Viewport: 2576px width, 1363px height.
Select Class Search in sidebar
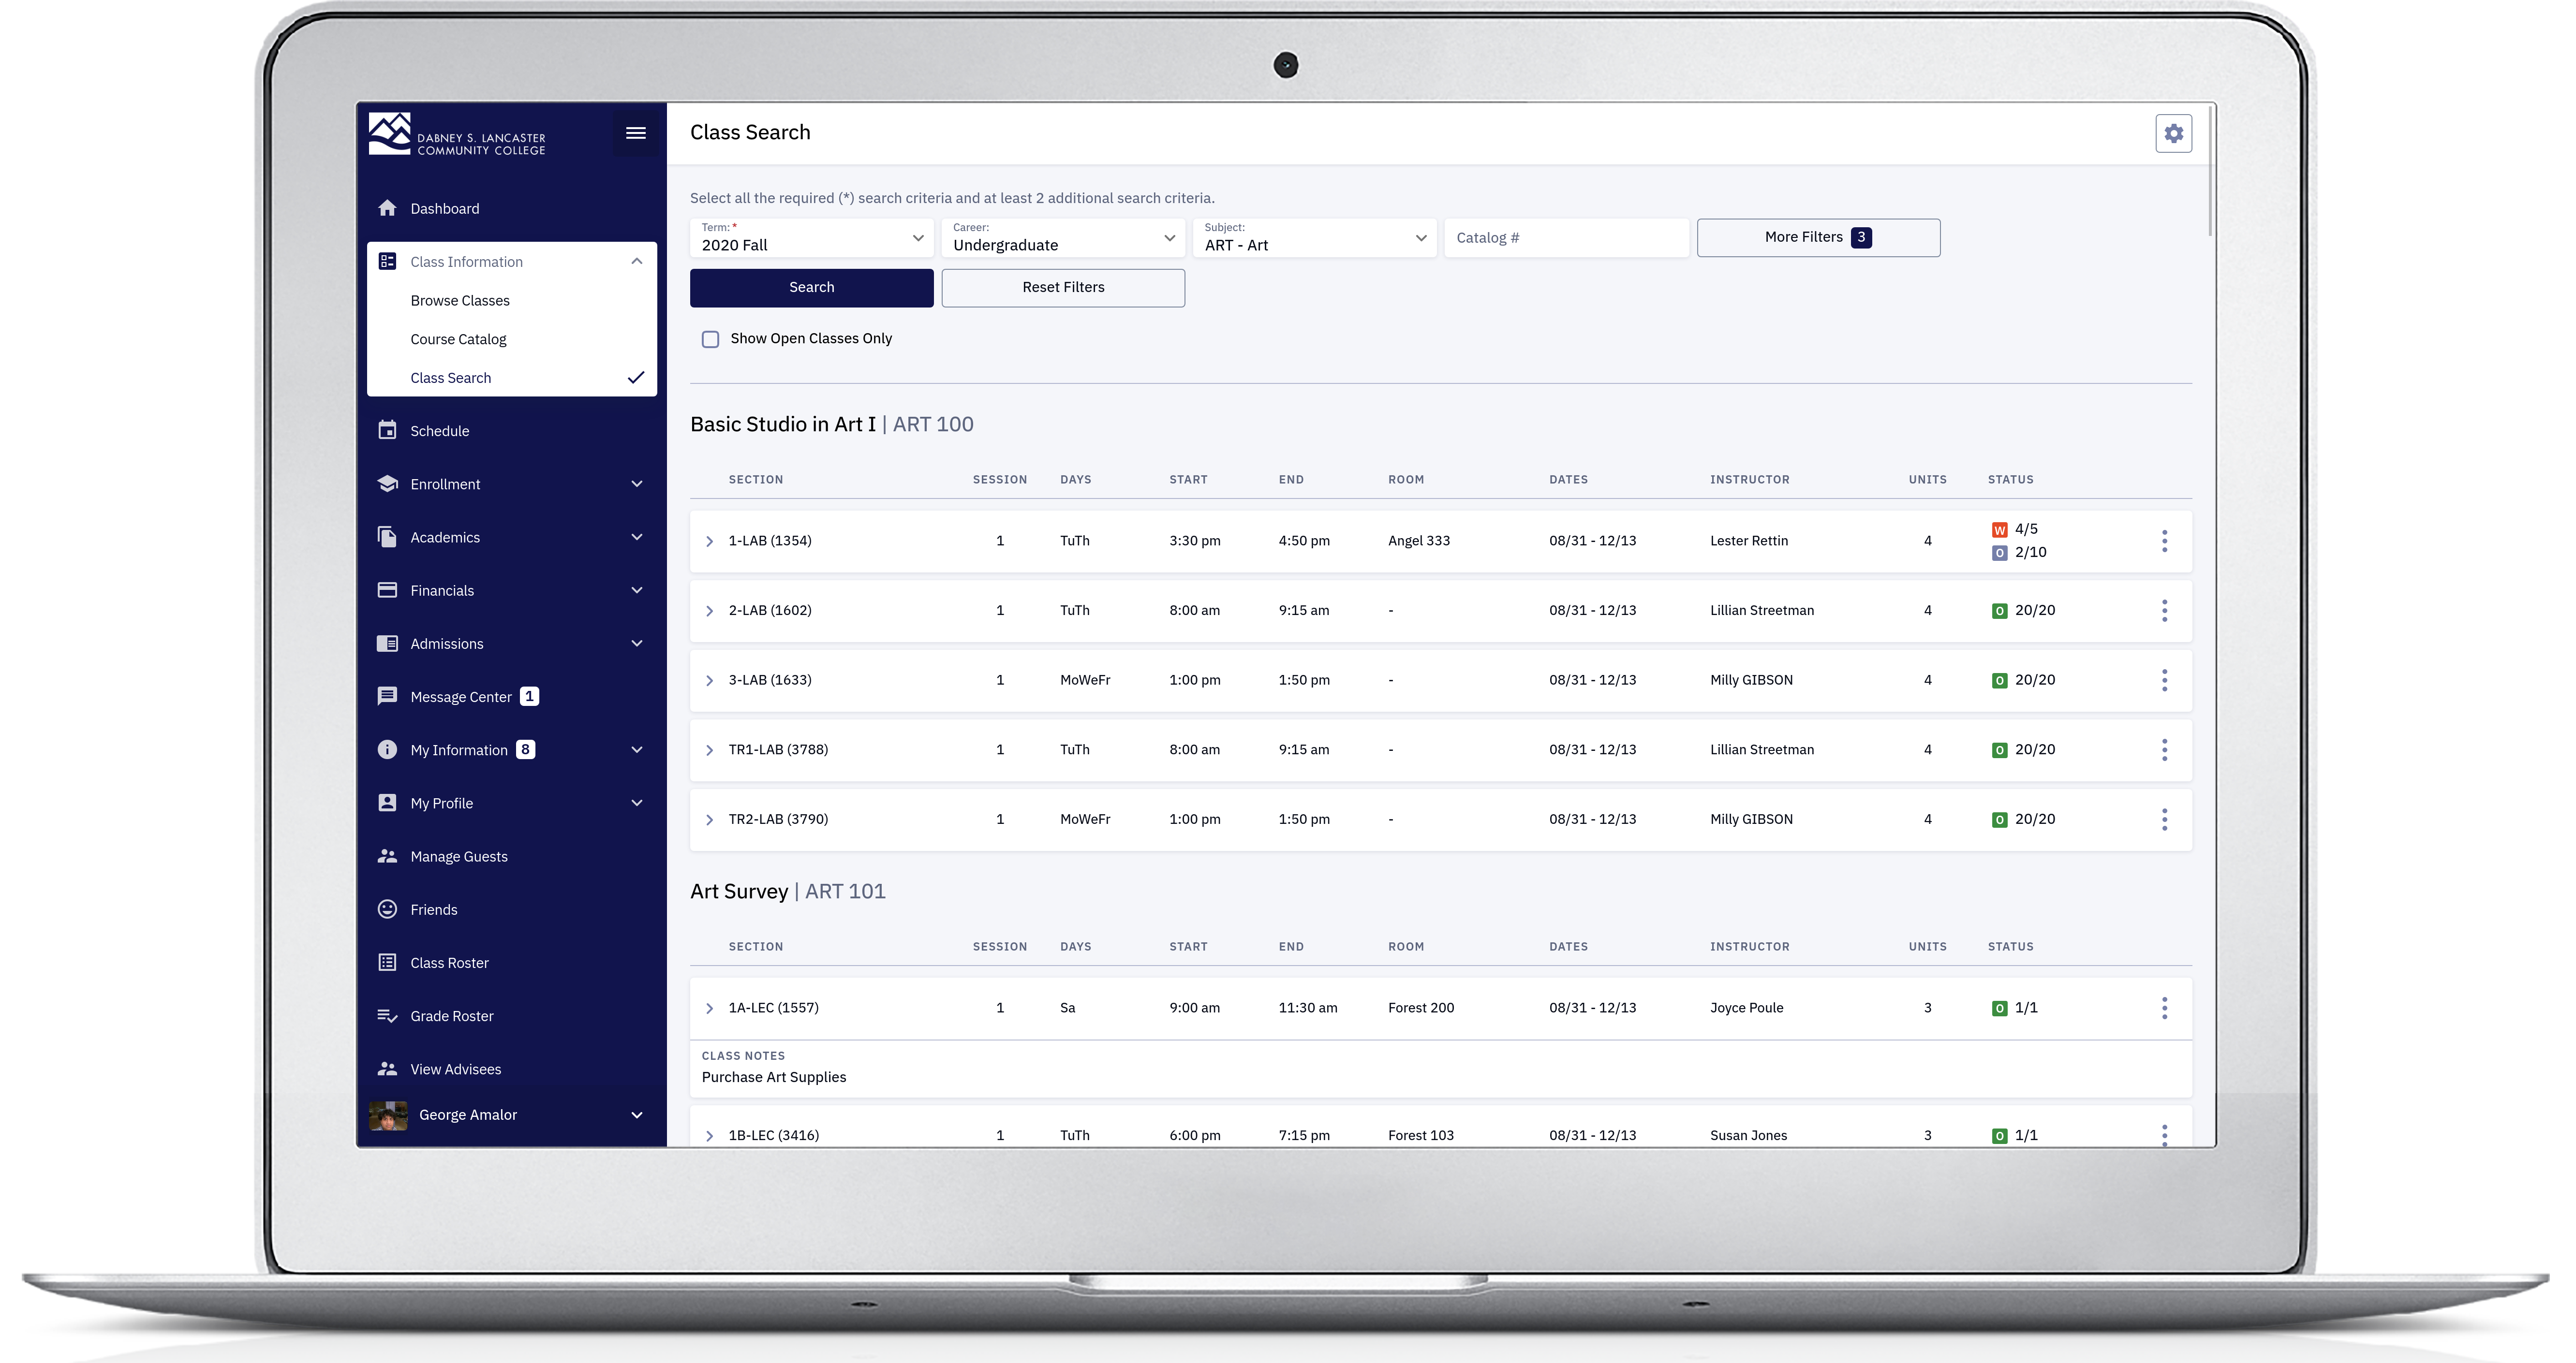(451, 378)
